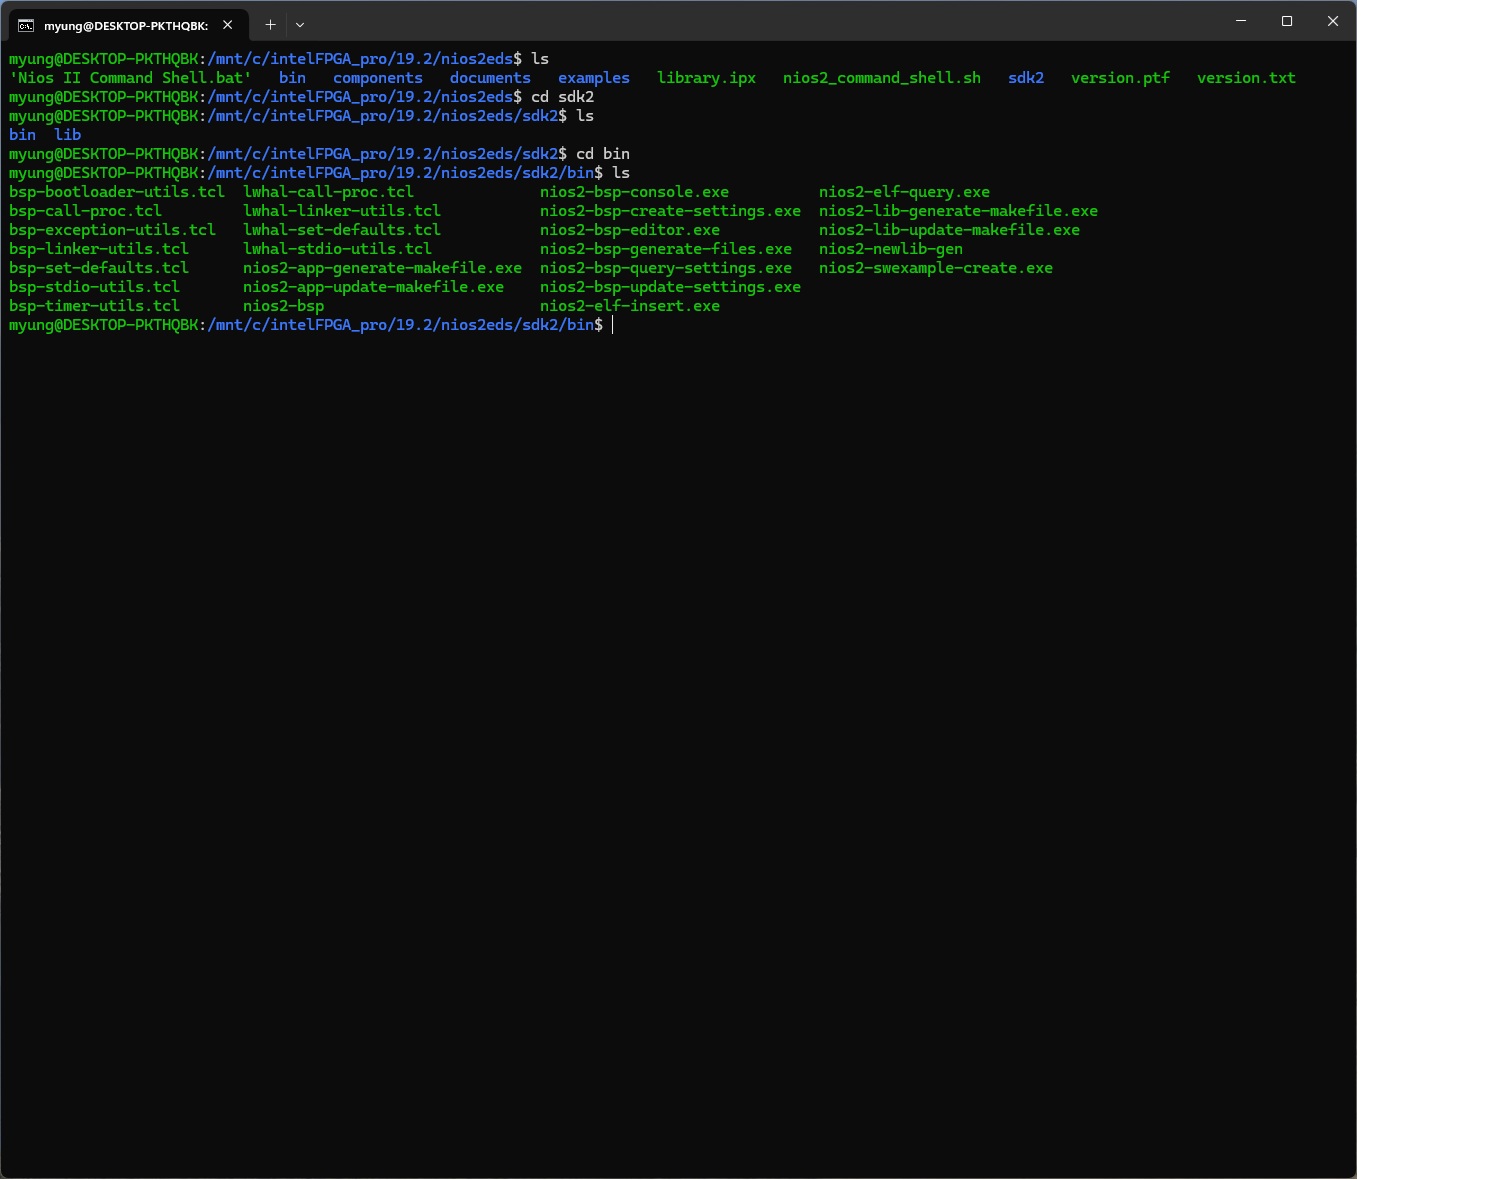The image size is (1498, 1180).
Task: Click "nios2-bsp-editor.exe" file name
Action: pyautogui.click(x=630, y=230)
